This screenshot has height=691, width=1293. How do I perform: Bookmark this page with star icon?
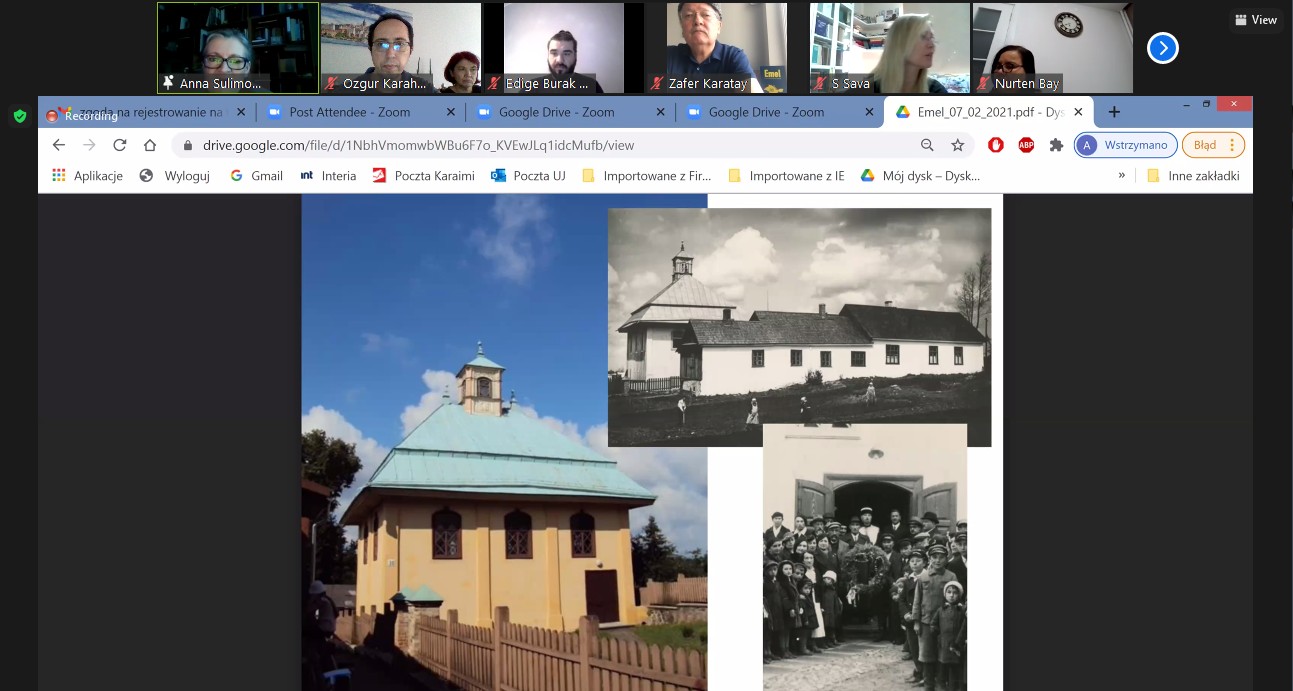tap(957, 145)
